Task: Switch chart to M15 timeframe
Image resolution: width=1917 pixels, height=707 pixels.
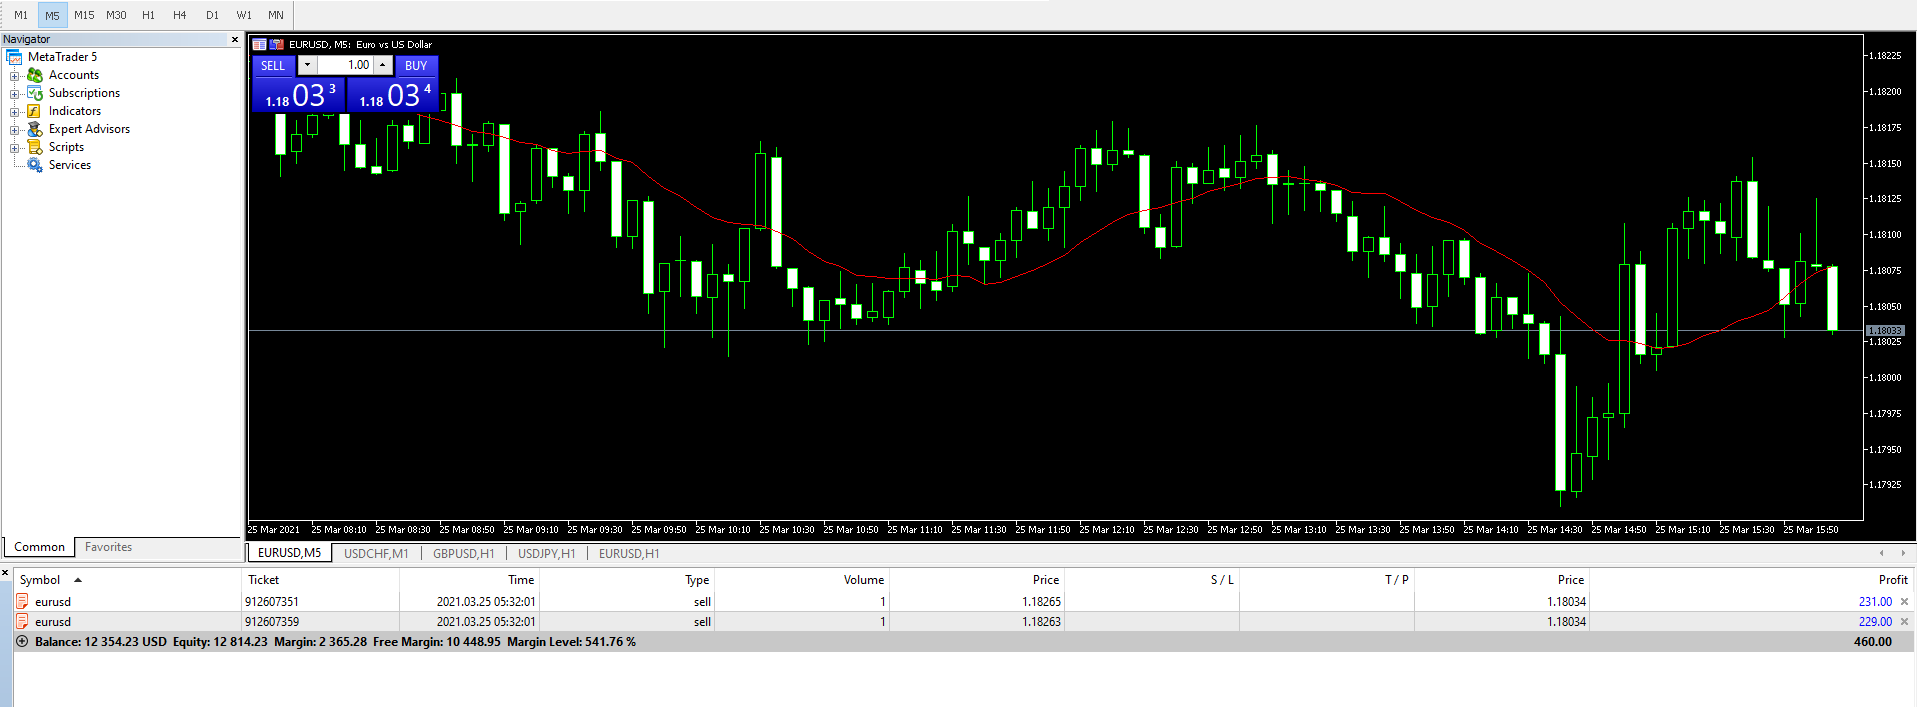Action: coord(84,15)
